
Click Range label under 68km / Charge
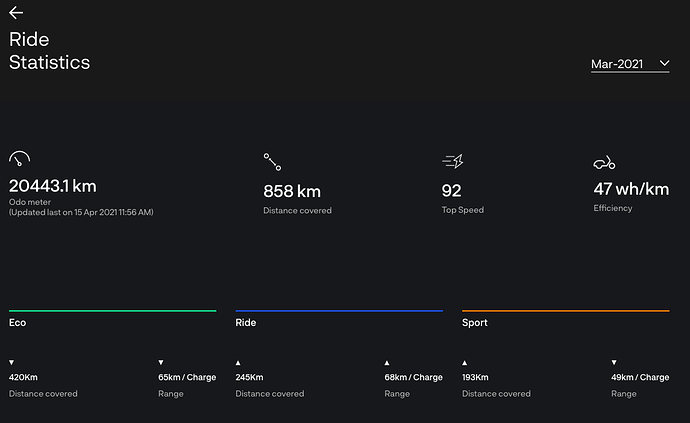pyautogui.click(x=397, y=394)
